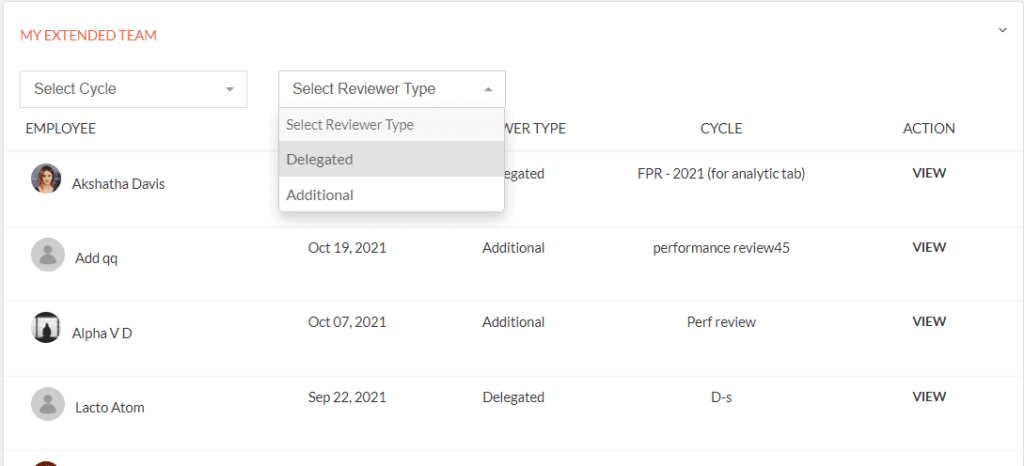The width and height of the screenshot is (1024, 466).
Task: View Add qq review
Action: [929, 247]
